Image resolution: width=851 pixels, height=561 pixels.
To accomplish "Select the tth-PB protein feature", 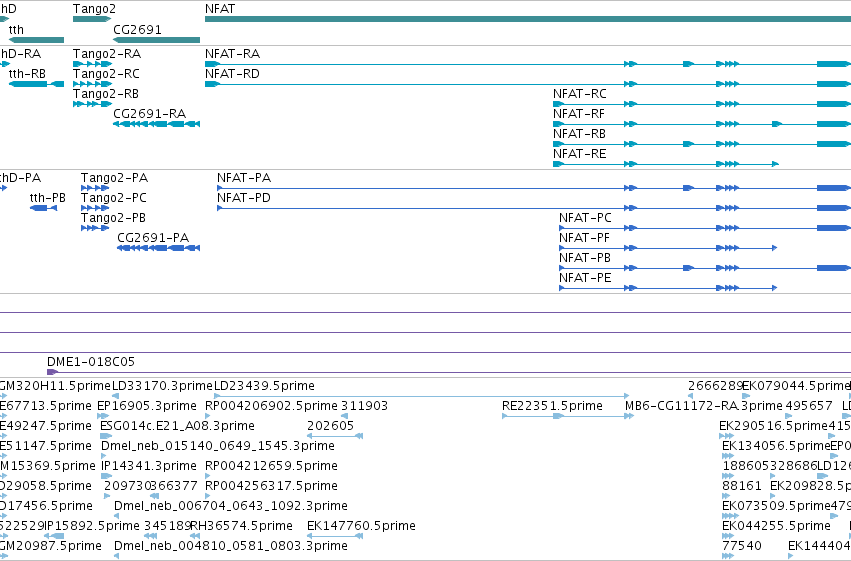I will pyautogui.click(x=43, y=208).
